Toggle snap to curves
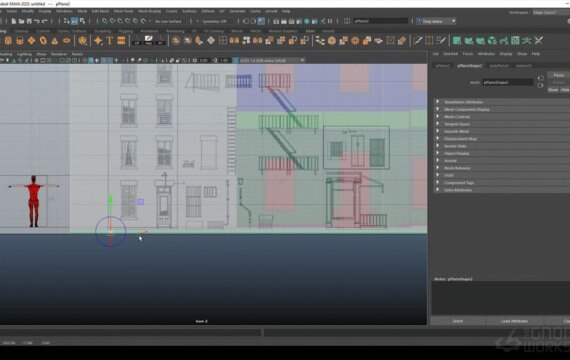 coord(112,21)
